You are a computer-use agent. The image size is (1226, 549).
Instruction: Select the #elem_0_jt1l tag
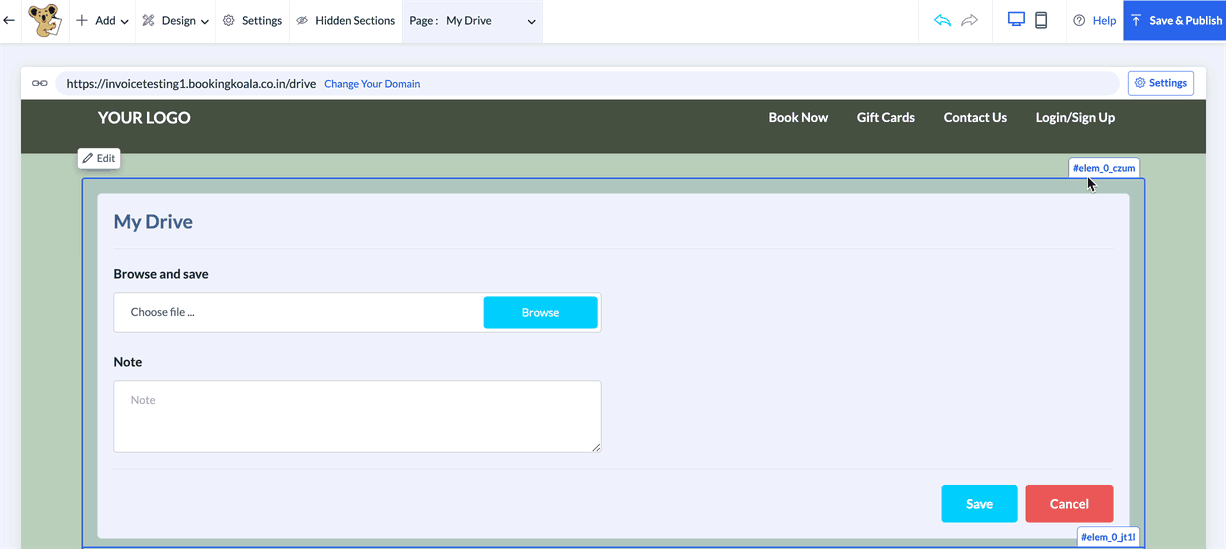tap(1108, 537)
